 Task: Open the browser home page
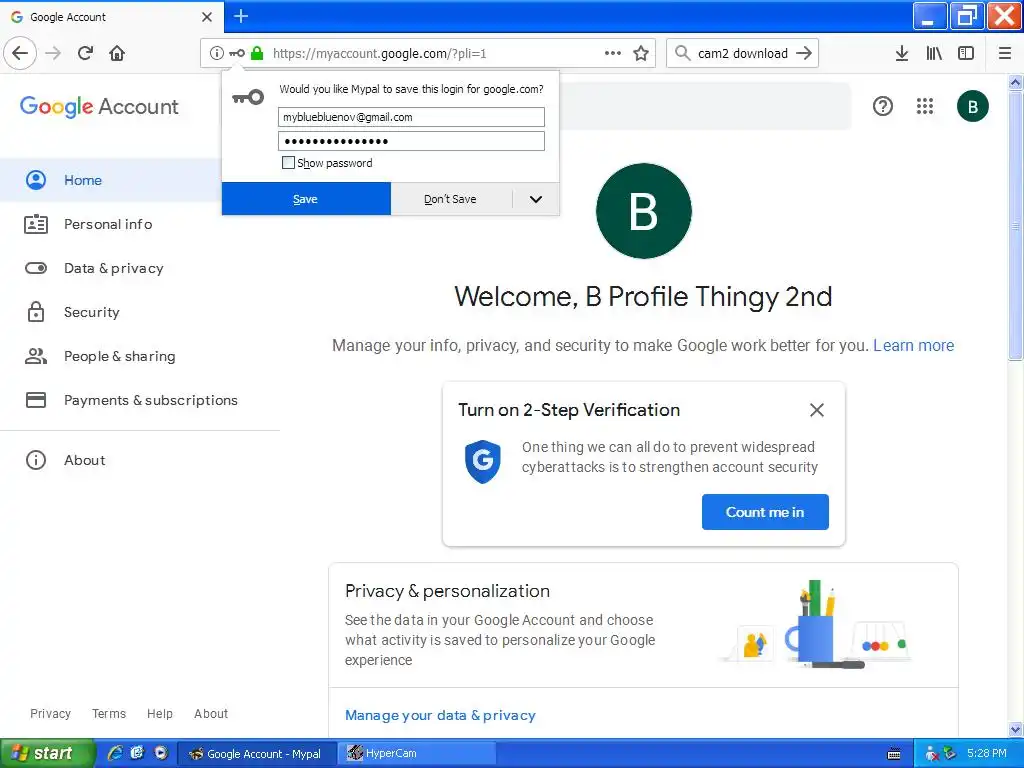tap(117, 53)
